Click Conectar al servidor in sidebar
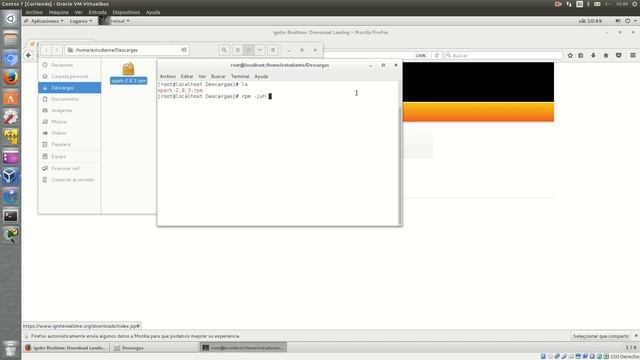The height and width of the screenshot is (360, 640). point(70,180)
